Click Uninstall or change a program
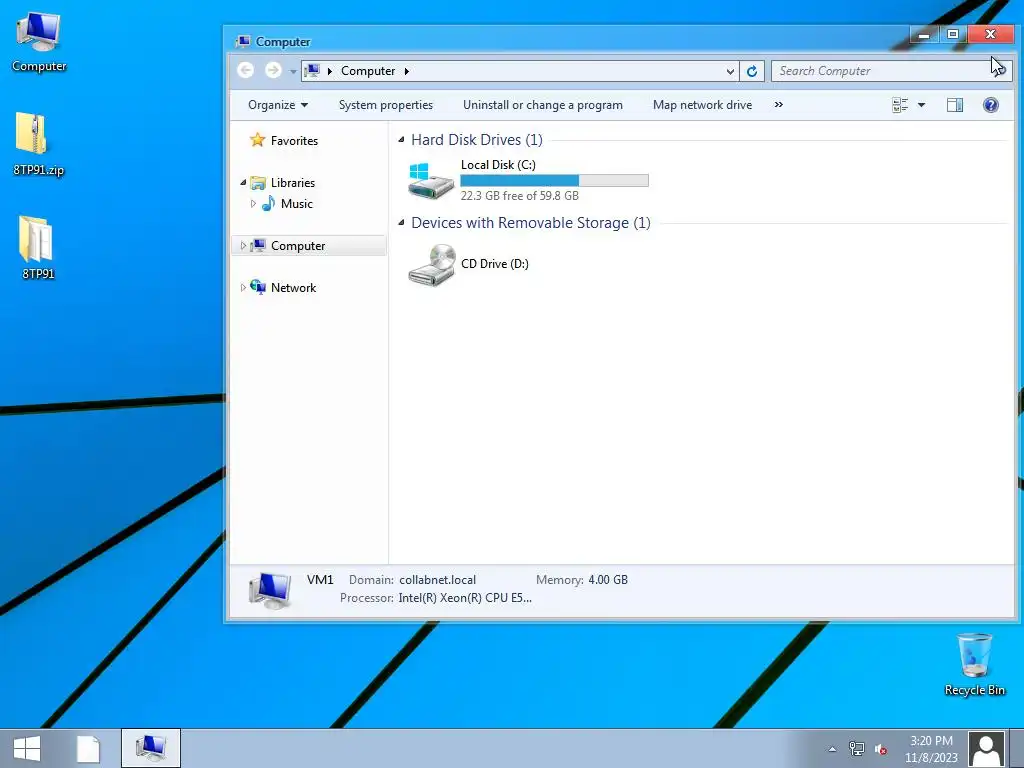 point(543,104)
